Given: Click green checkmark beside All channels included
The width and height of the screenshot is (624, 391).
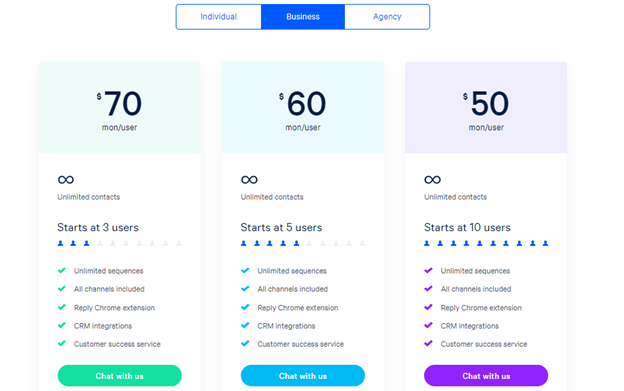Looking at the screenshot, I should tap(62, 288).
